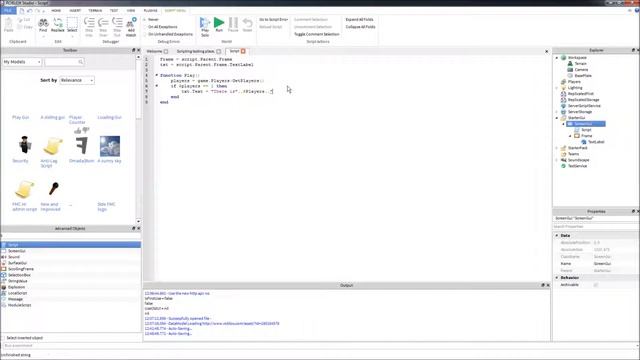
Task: Click the Pause icon in the ribbon
Action: pos(233,22)
